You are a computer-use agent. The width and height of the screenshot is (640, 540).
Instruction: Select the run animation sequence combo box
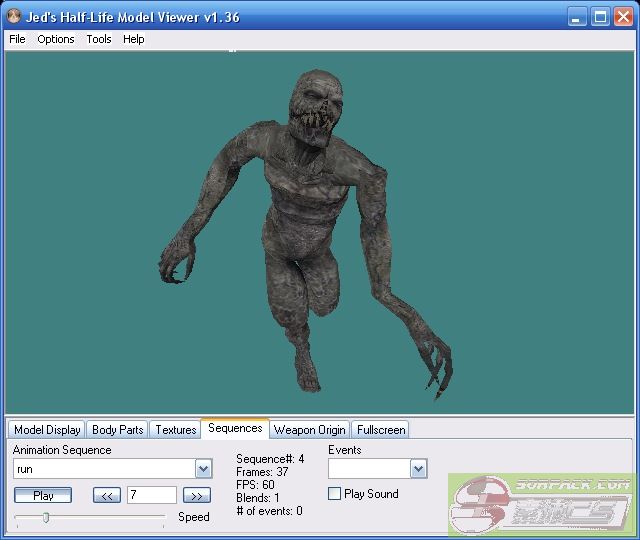pyautogui.click(x=103, y=469)
